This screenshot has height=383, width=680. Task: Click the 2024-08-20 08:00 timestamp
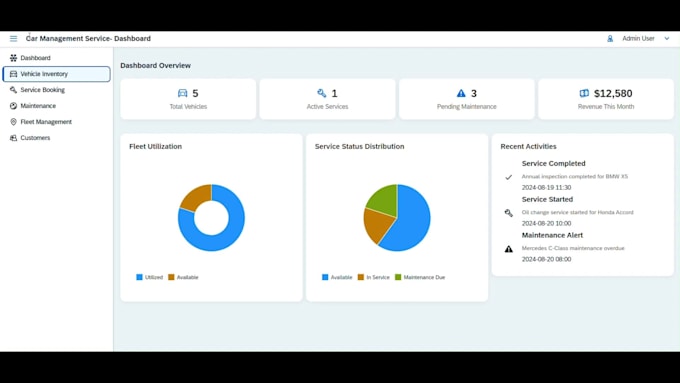point(546,259)
